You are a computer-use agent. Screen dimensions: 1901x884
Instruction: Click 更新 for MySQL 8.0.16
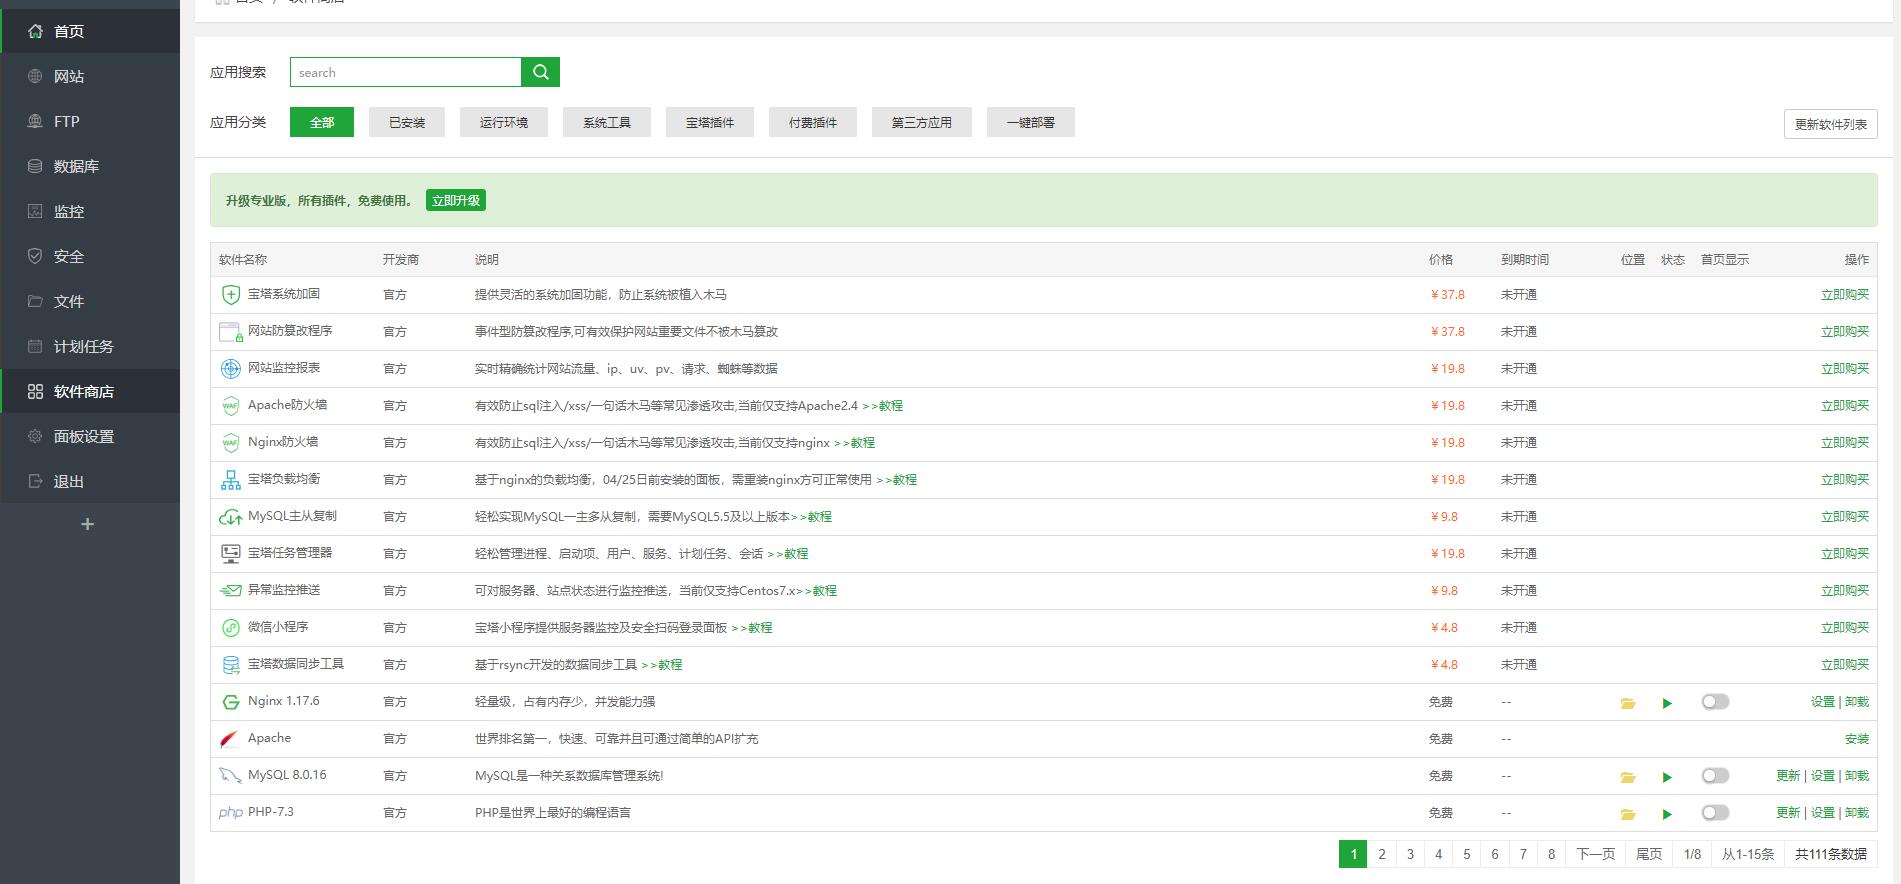pos(1789,776)
